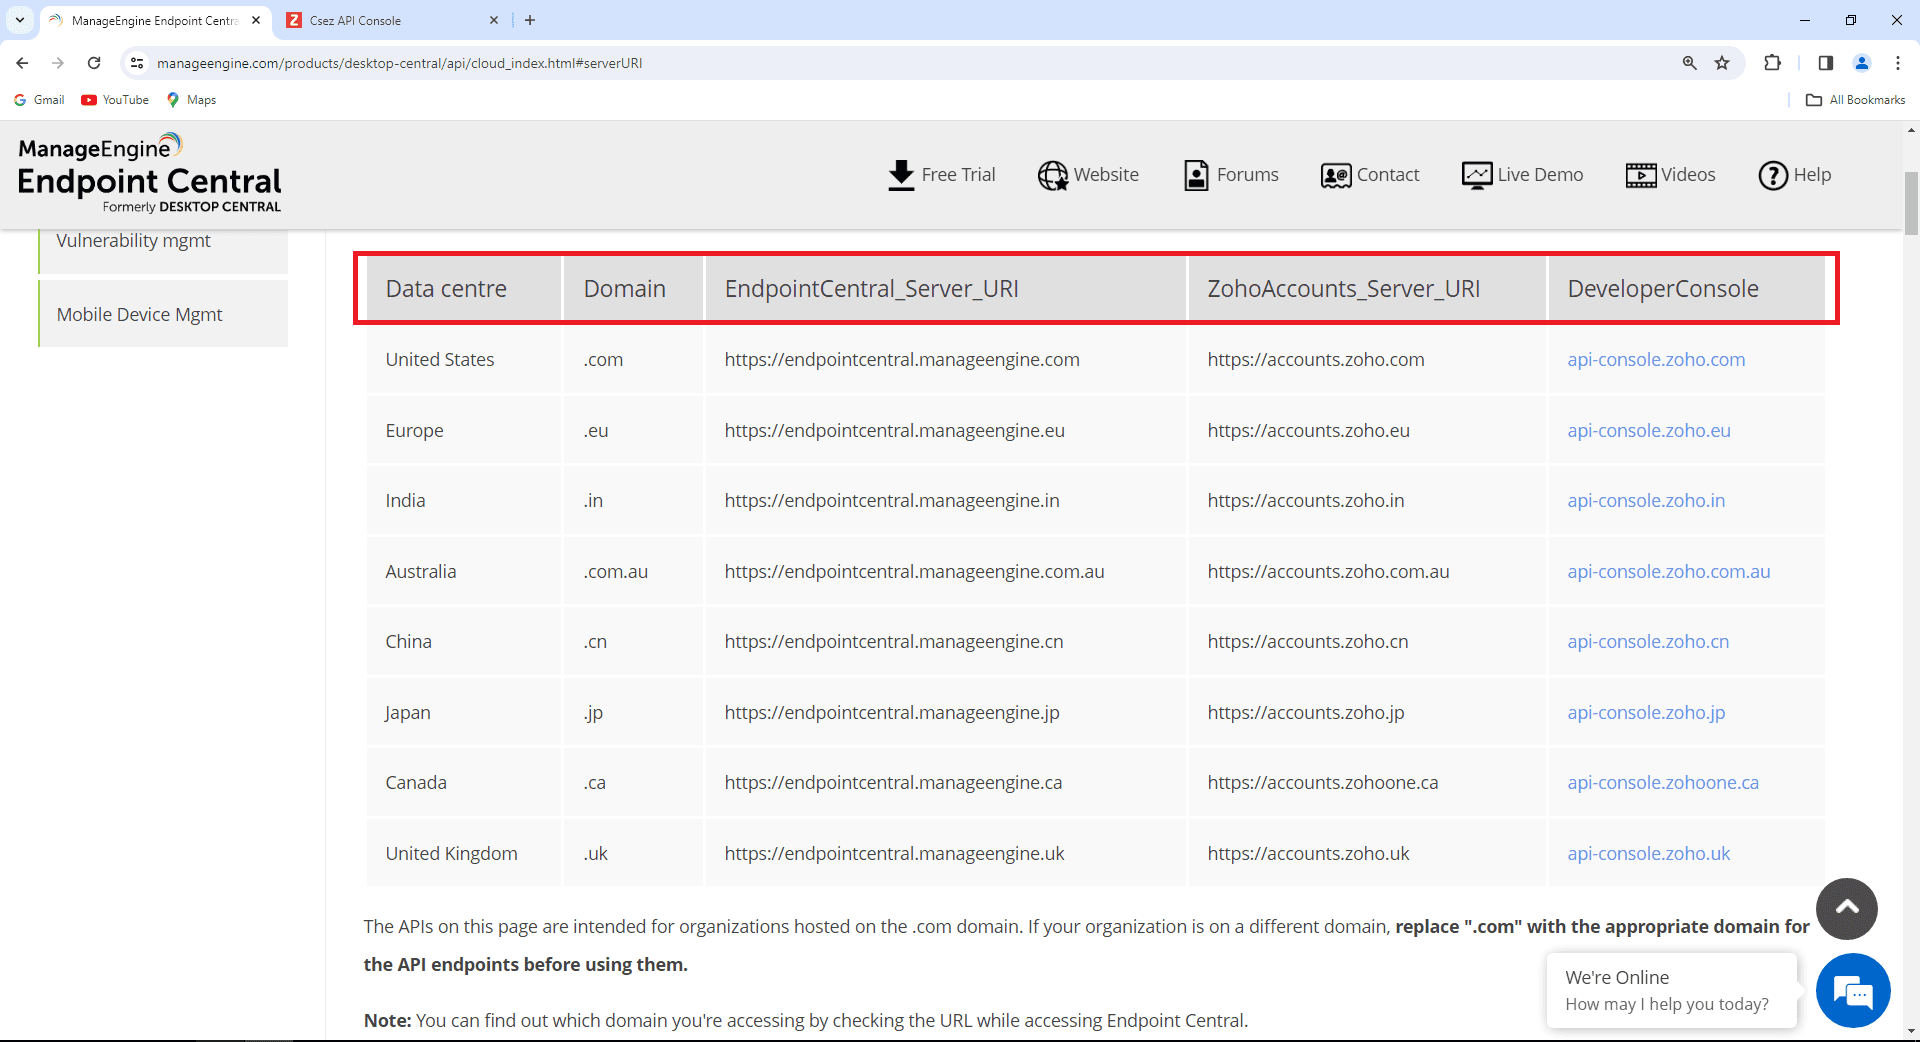This screenshot has height=1042, width=1920.
Task: Click the Europe data centre cell
Action: [464, 431]
